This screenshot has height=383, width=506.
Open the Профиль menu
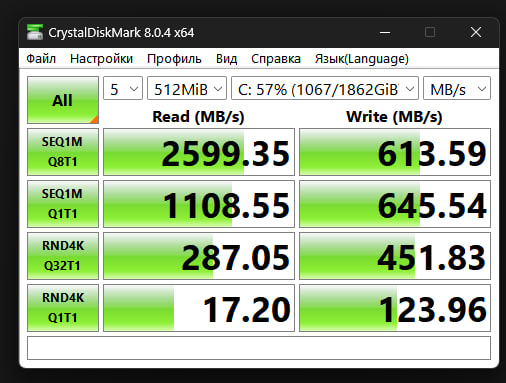174,59
